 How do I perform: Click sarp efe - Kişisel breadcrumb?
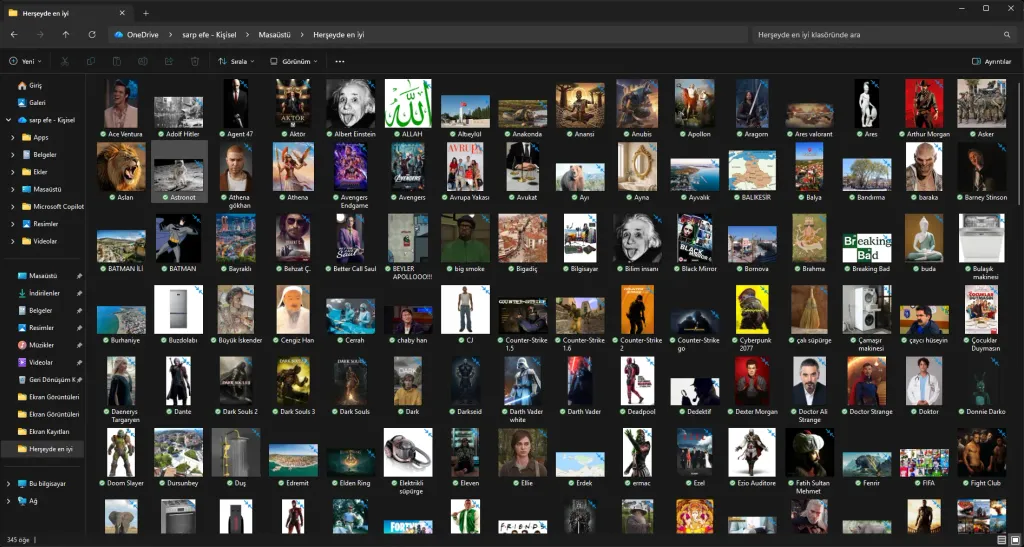tap(209, 35)
